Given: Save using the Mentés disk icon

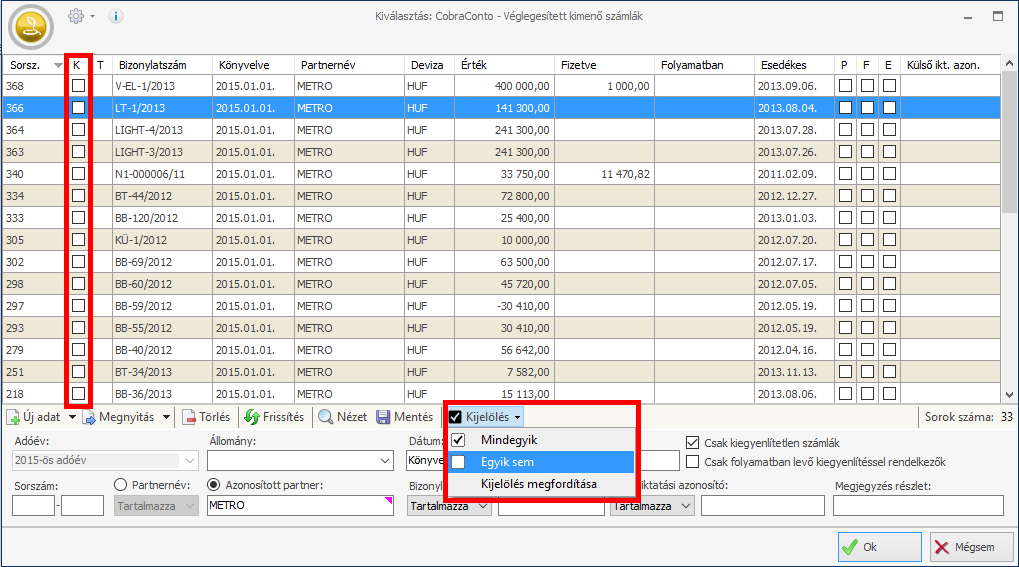Looking at the screenshot, I should pyautogui.click(x=383, y=417).
